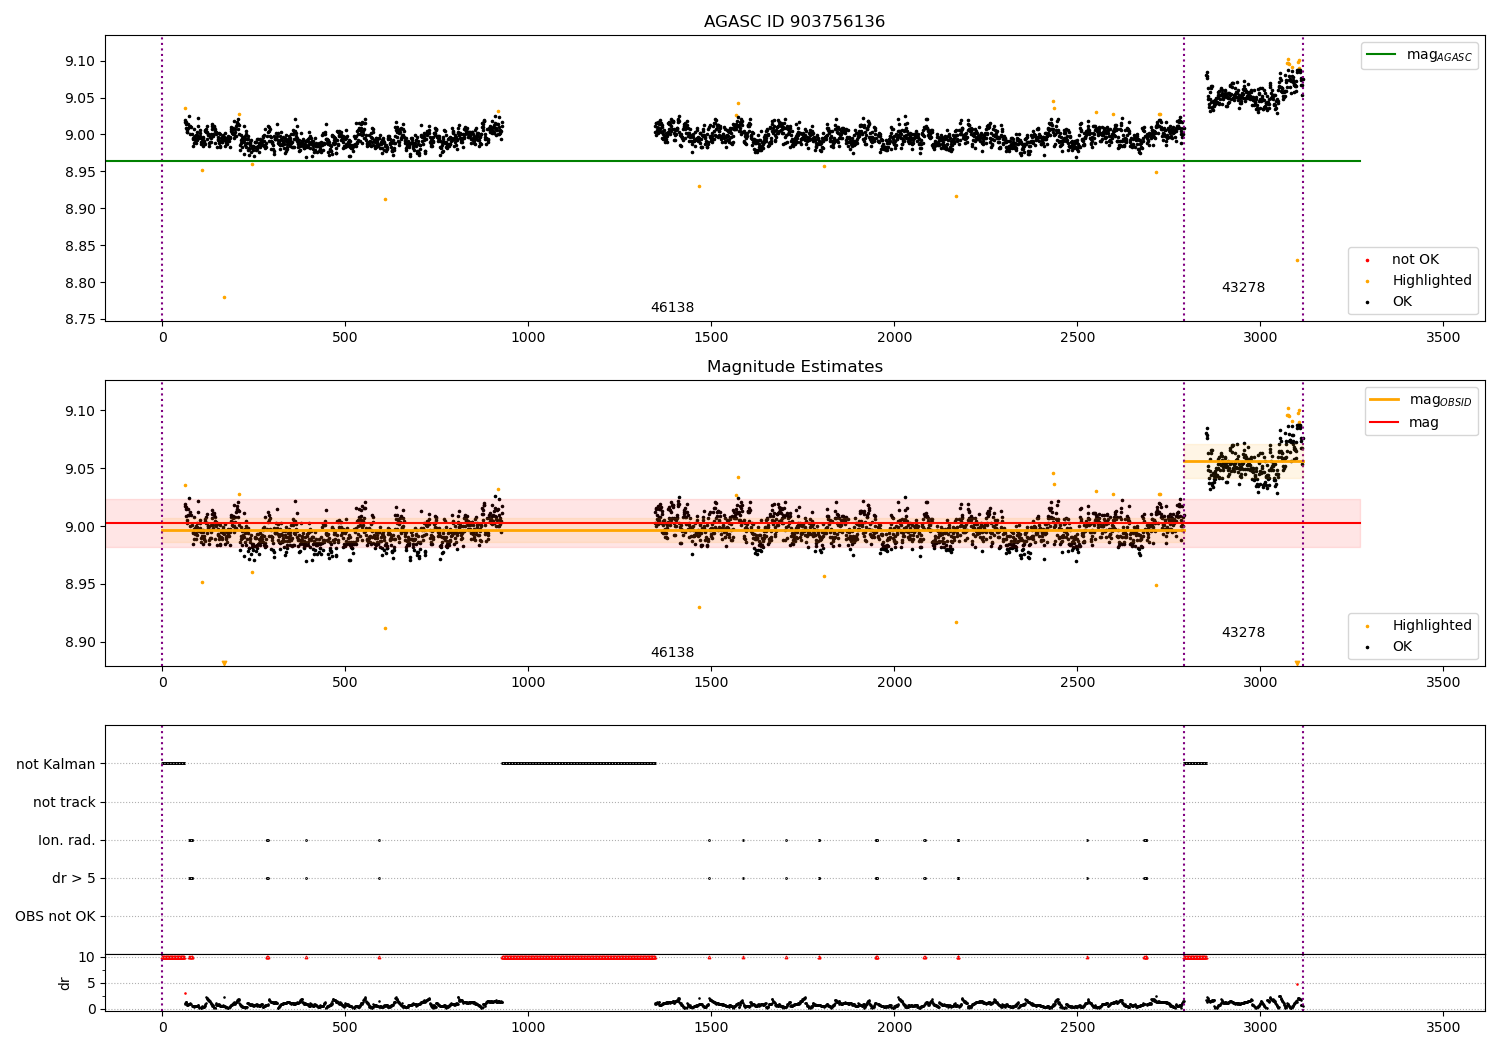1500x1050 pixels.
Task: Click the 3500 x-tick under the bottom plot
Action: point(1443,1028)
